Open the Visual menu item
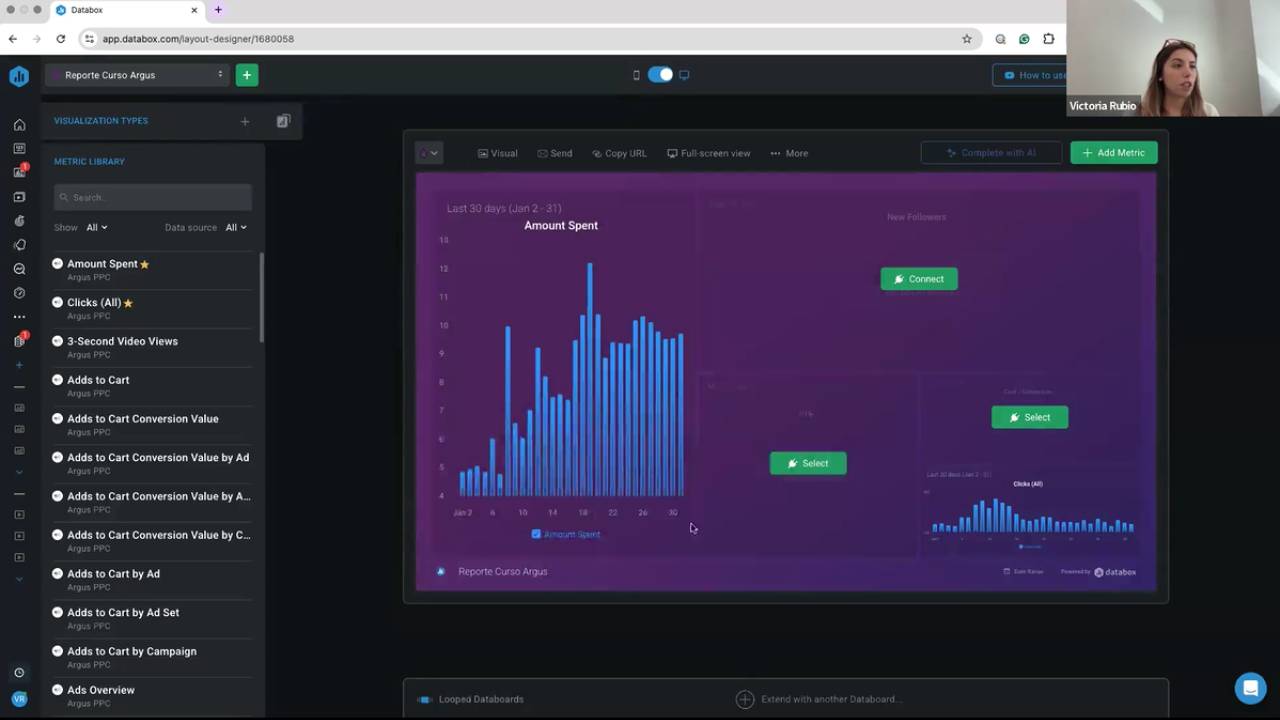 (x=497, y=153)
